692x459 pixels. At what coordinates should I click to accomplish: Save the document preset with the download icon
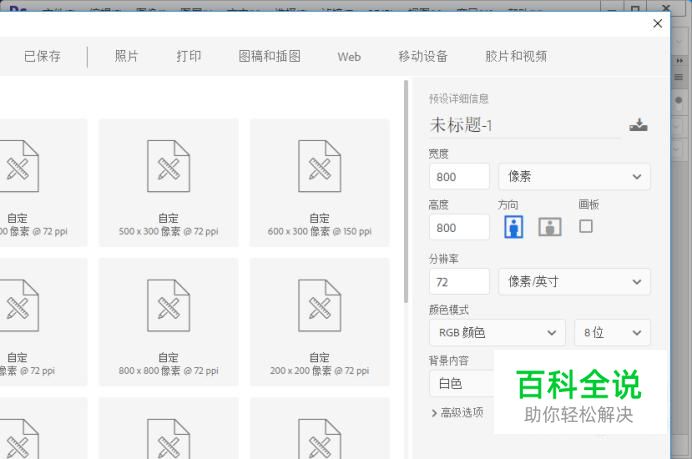[638, 125]
